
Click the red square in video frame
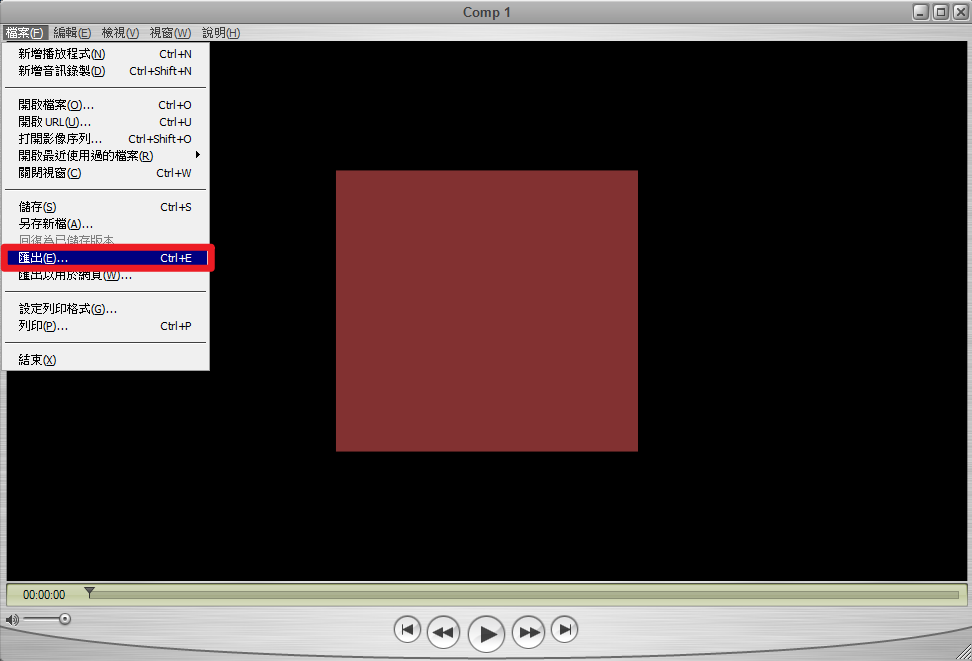[x=487, y=311]
